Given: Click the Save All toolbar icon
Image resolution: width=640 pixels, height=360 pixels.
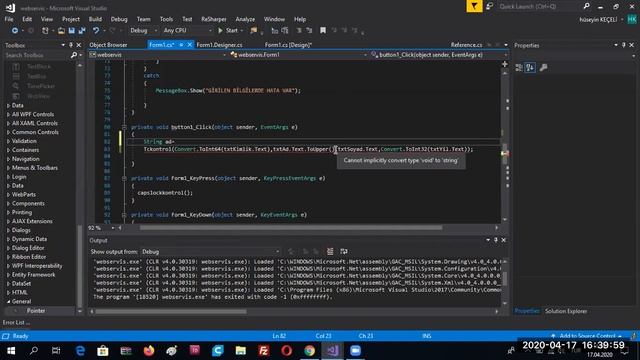Looking at the screenshot, I should [x=82, y=31].
